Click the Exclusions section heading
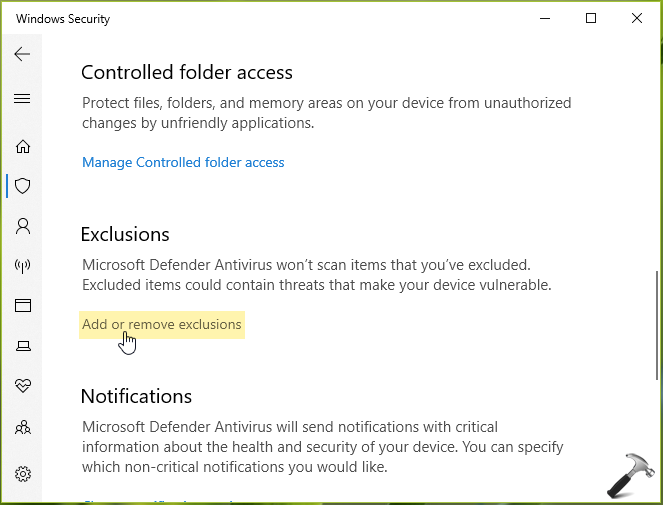Image resolution: width=663 pixels, height=505 pixels. [125, 234]
